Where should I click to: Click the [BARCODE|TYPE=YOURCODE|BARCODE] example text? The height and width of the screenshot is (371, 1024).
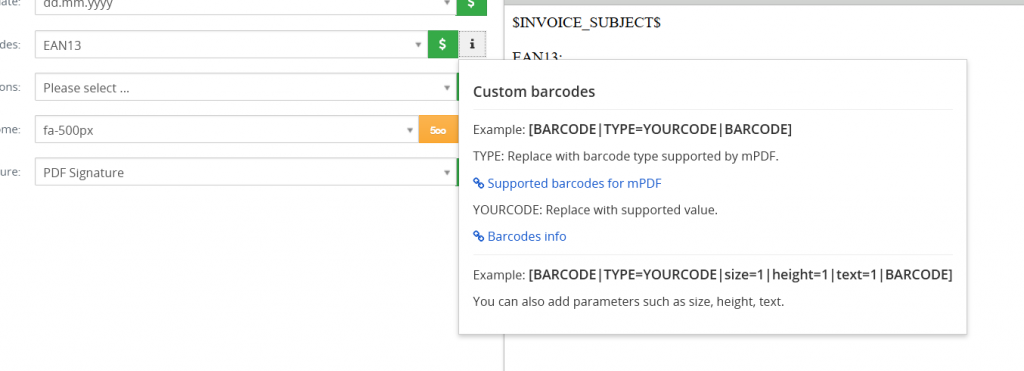click(x=660, y=129)
